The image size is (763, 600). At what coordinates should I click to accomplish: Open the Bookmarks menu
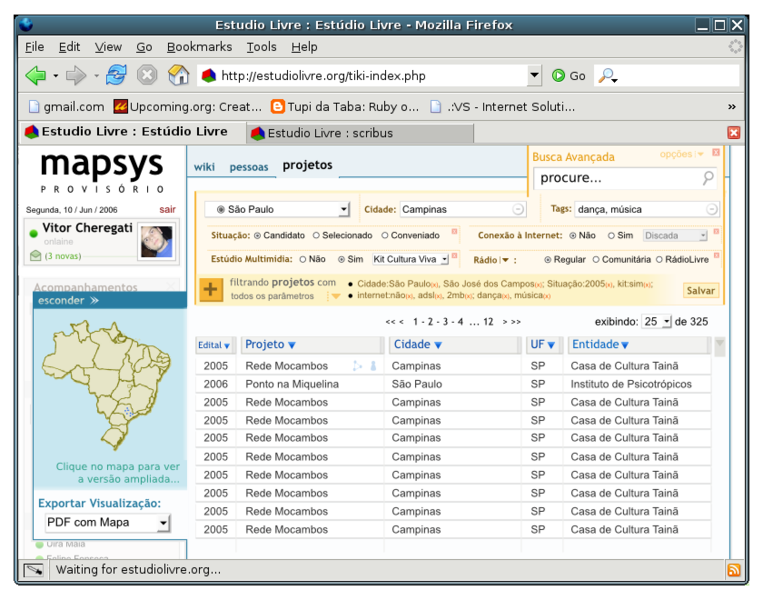pyautogui.click(x=199, y=47)
